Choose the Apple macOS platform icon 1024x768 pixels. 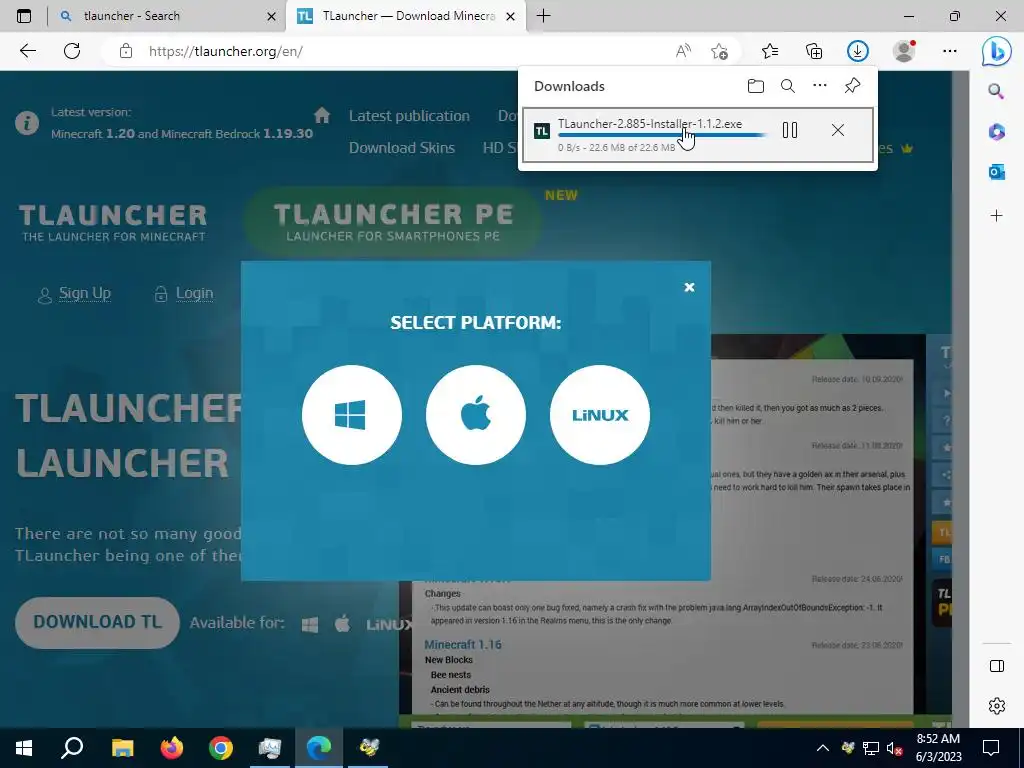pyautogui.click(x=475, y=415)
